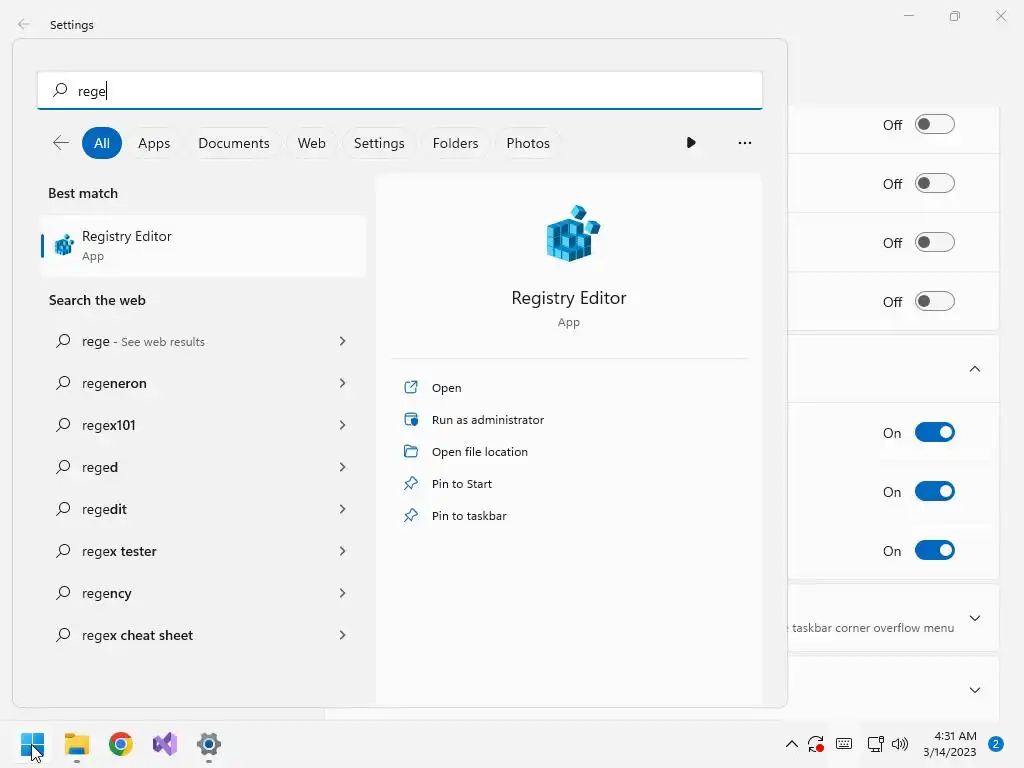
Task: Open the notification badge showing 2
Action: pos(996,744)
